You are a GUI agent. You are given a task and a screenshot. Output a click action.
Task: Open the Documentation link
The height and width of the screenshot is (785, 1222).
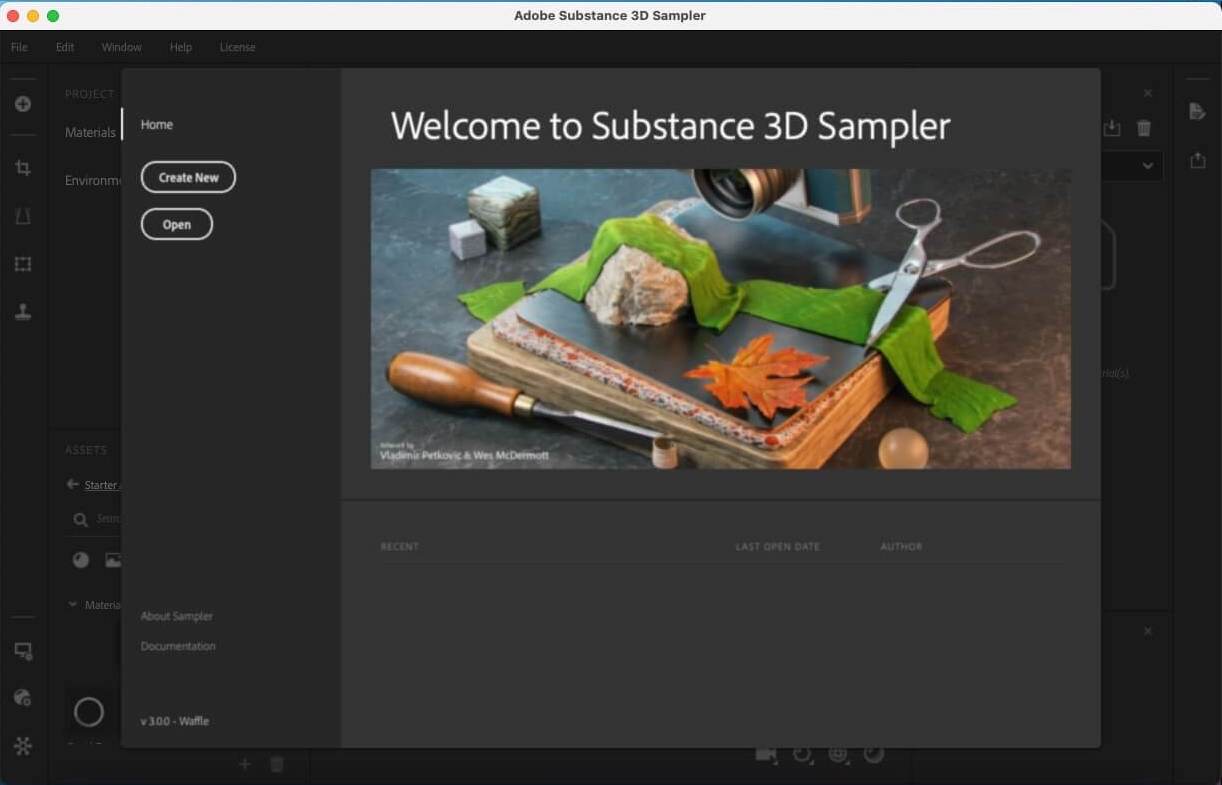[178, 646]
